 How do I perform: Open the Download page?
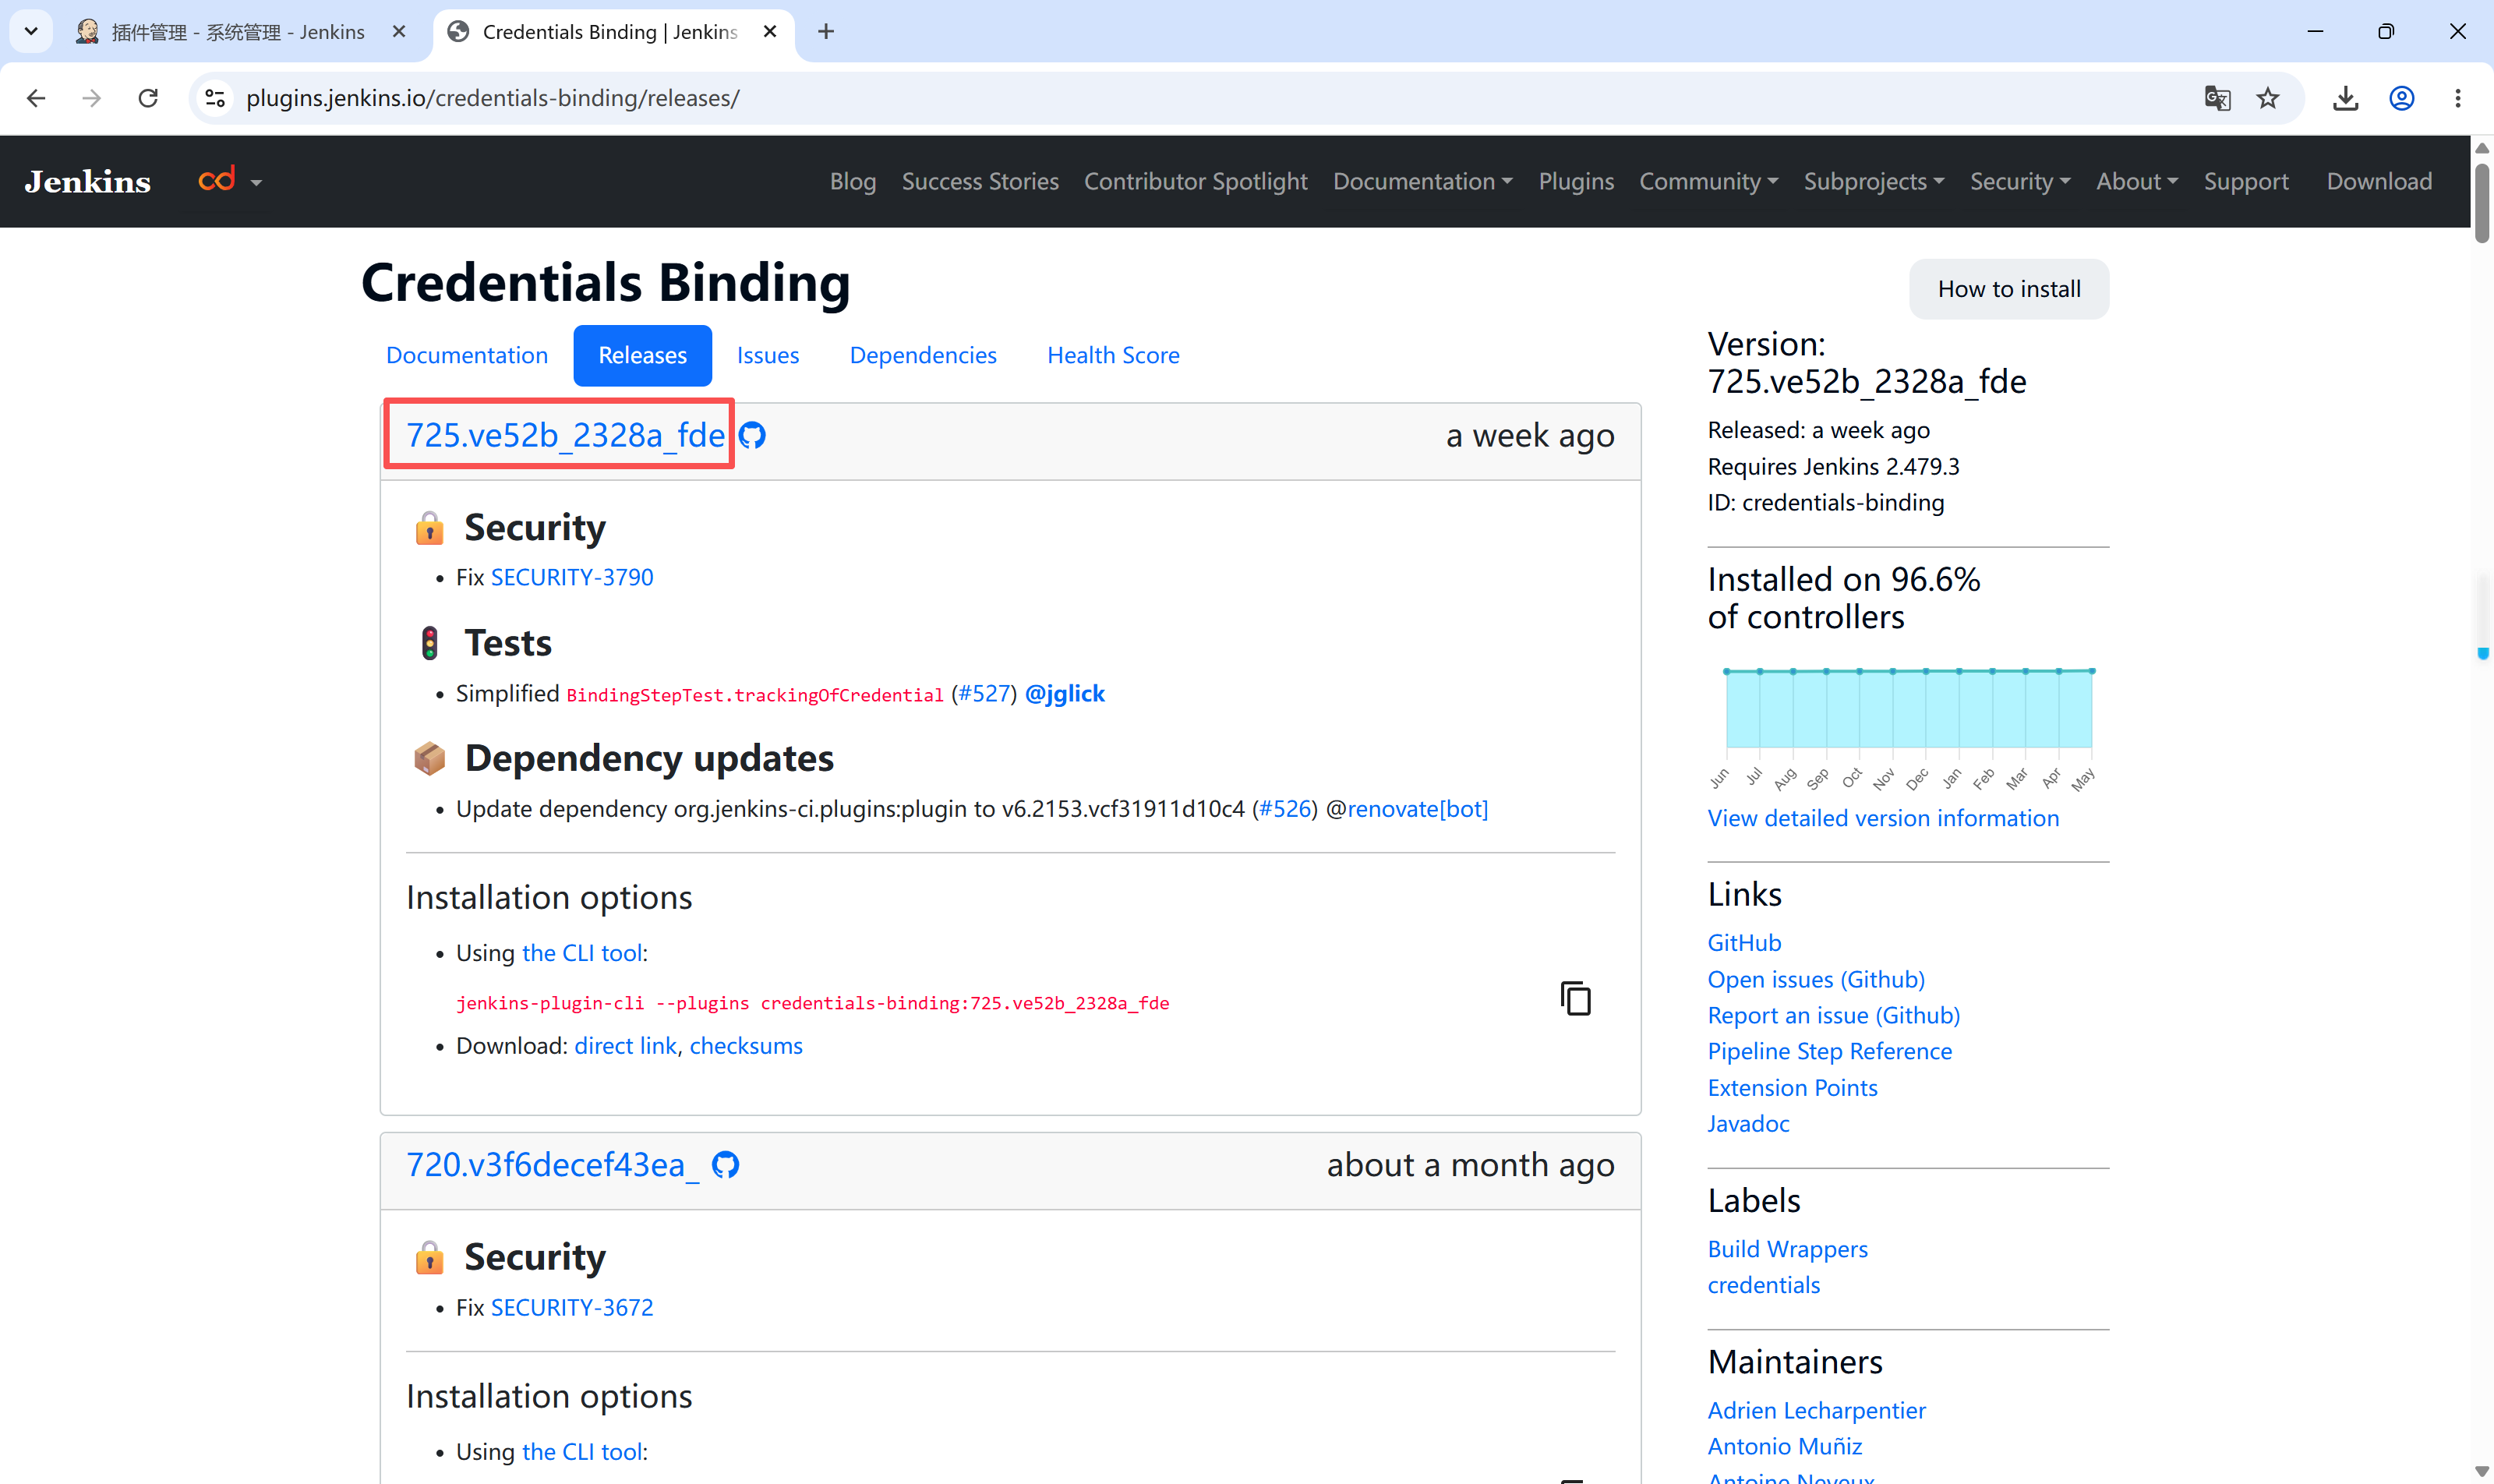pos(2379,182)
